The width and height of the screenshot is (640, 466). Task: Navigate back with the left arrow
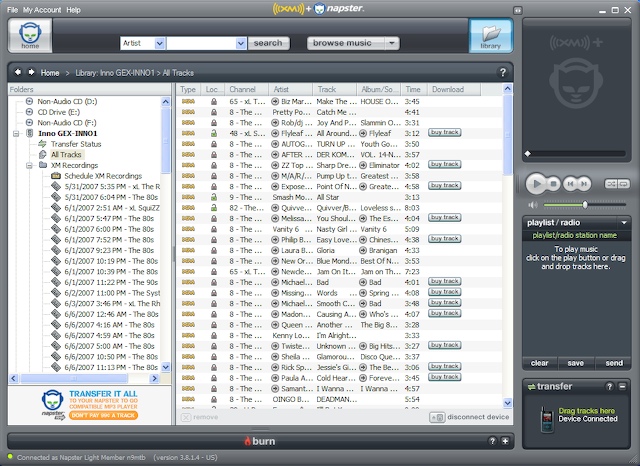tap(18, 72)
